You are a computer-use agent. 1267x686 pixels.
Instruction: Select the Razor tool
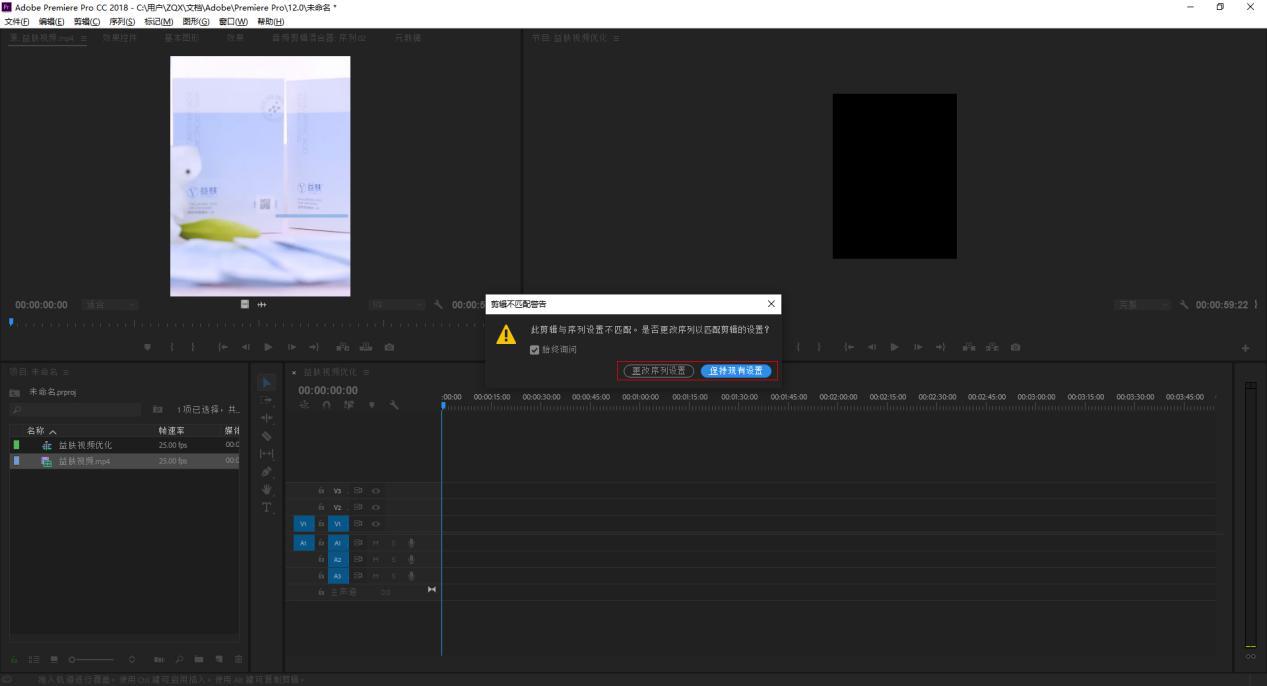pos(267,436)
